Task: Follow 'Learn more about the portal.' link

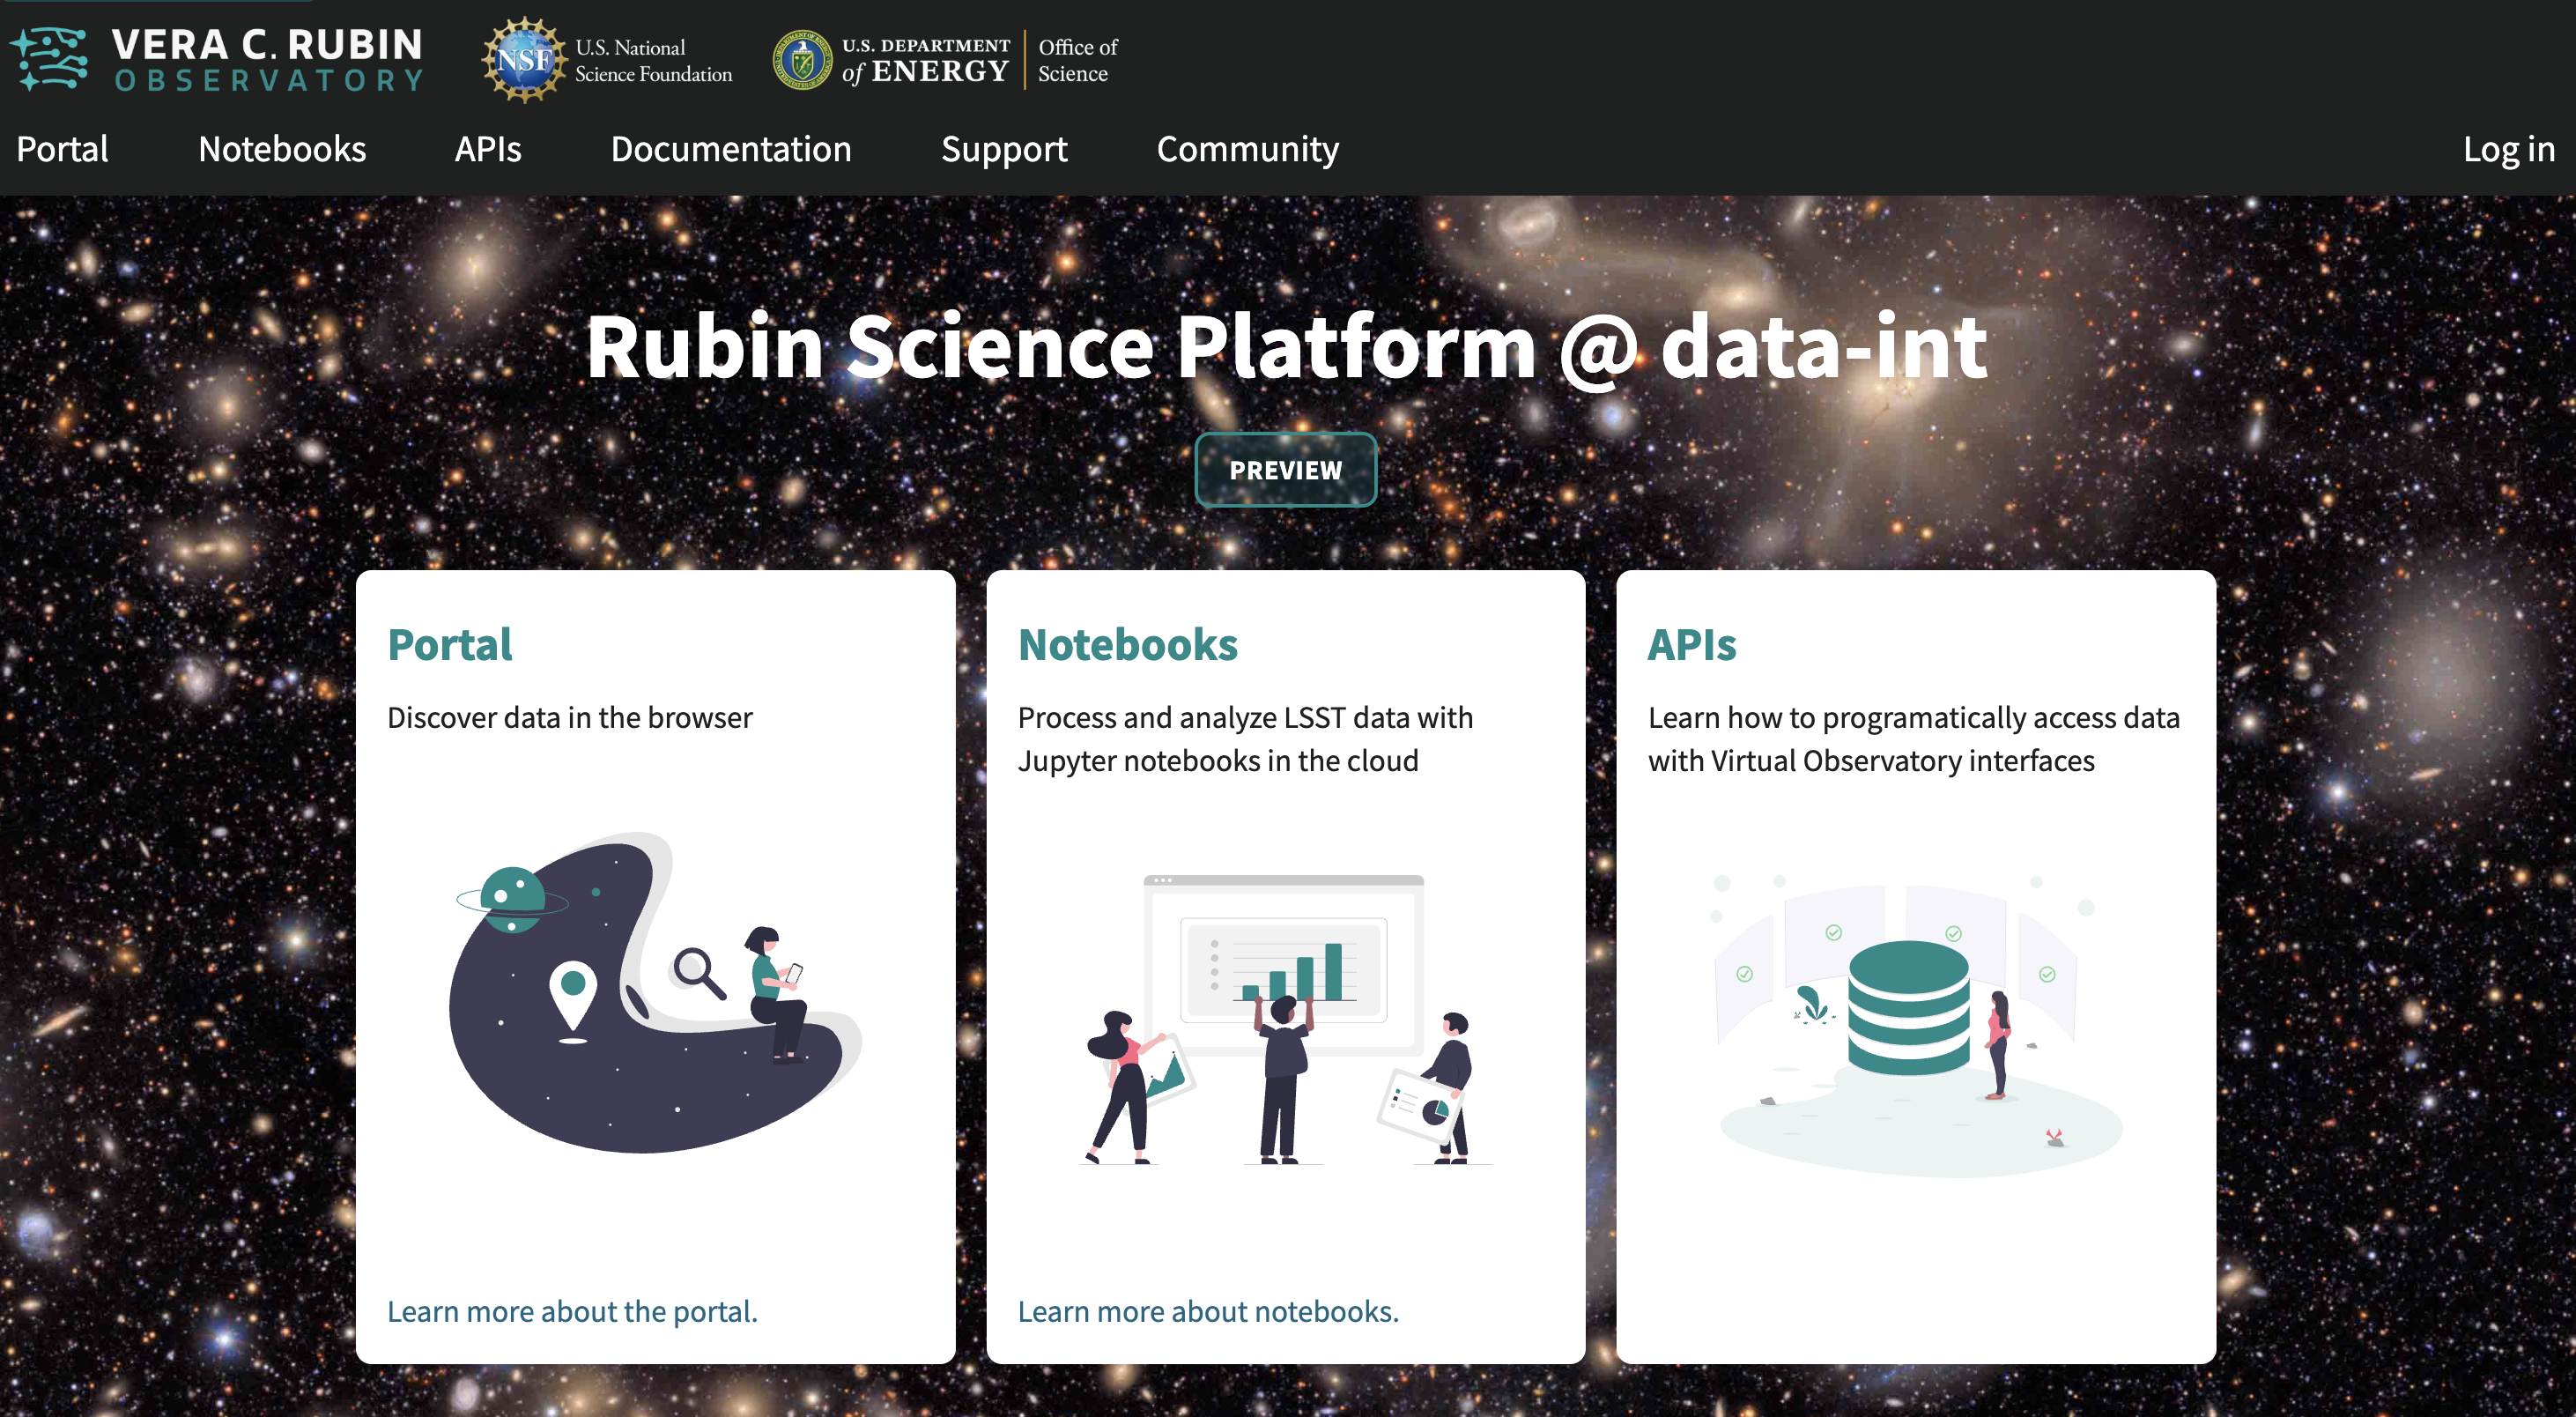Action: (x=572, y=1311)
